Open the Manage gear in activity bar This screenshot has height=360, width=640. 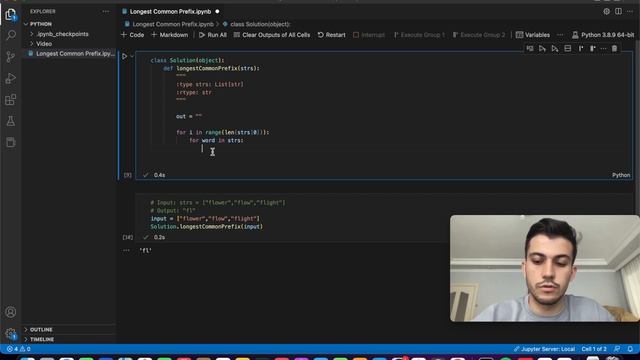pos(11,333)
